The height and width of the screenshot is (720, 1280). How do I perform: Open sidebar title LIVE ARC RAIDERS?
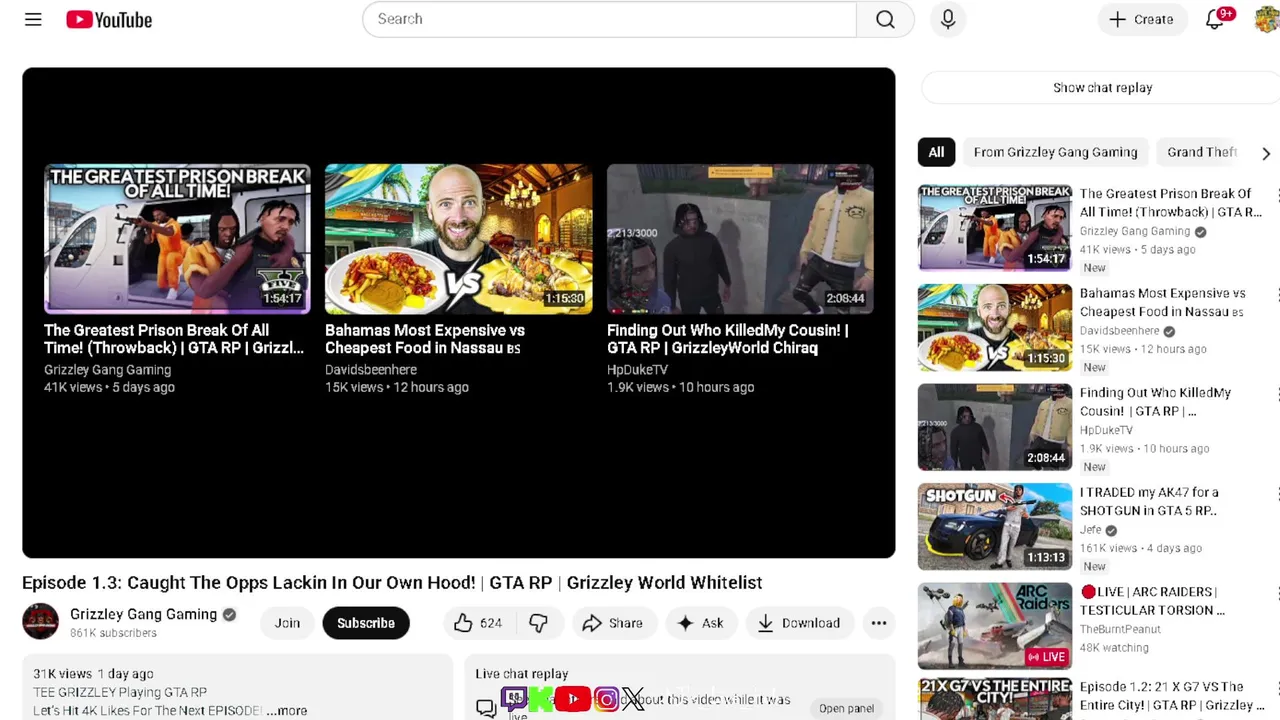pyautogui.click(x=1153, y=601)
